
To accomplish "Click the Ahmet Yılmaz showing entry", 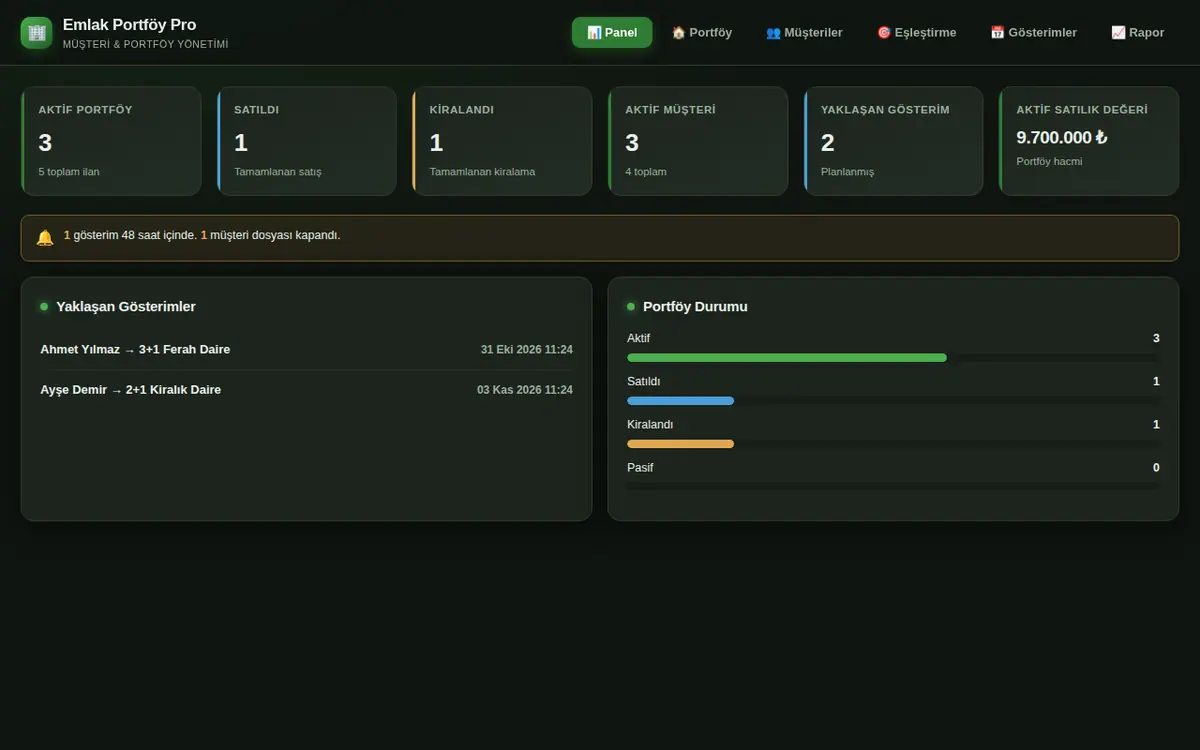I will click(x=306, y=349).
